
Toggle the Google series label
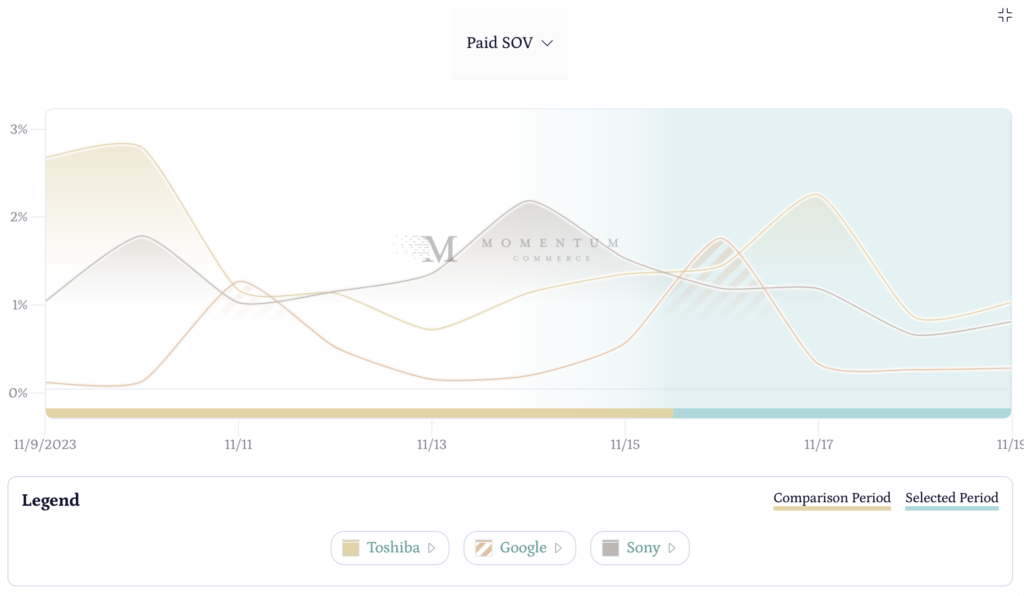[x=523, y=548]
